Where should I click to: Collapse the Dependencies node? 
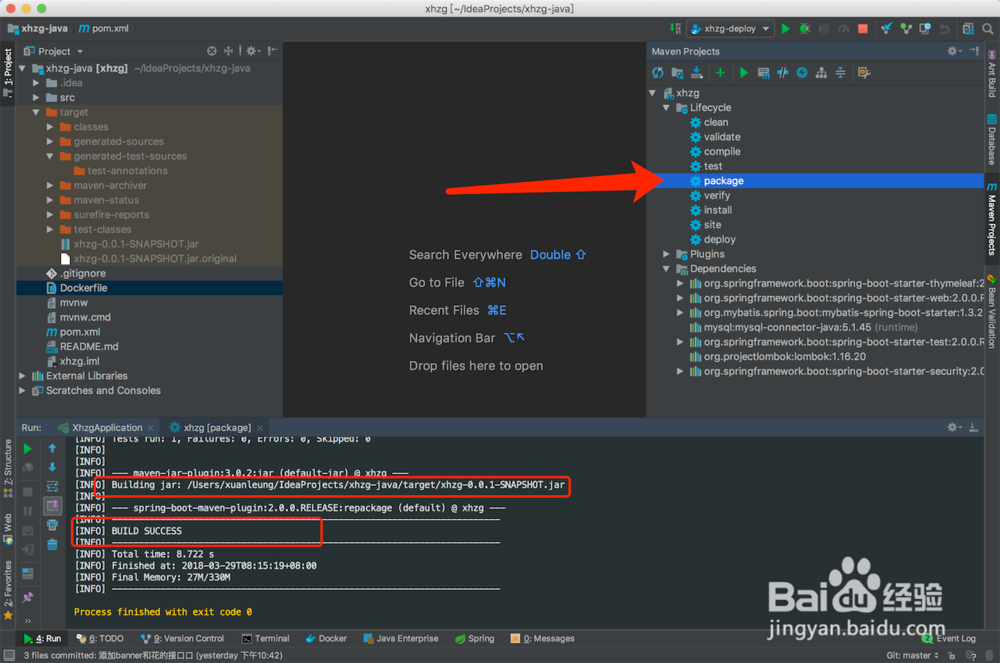coord(666,269)
